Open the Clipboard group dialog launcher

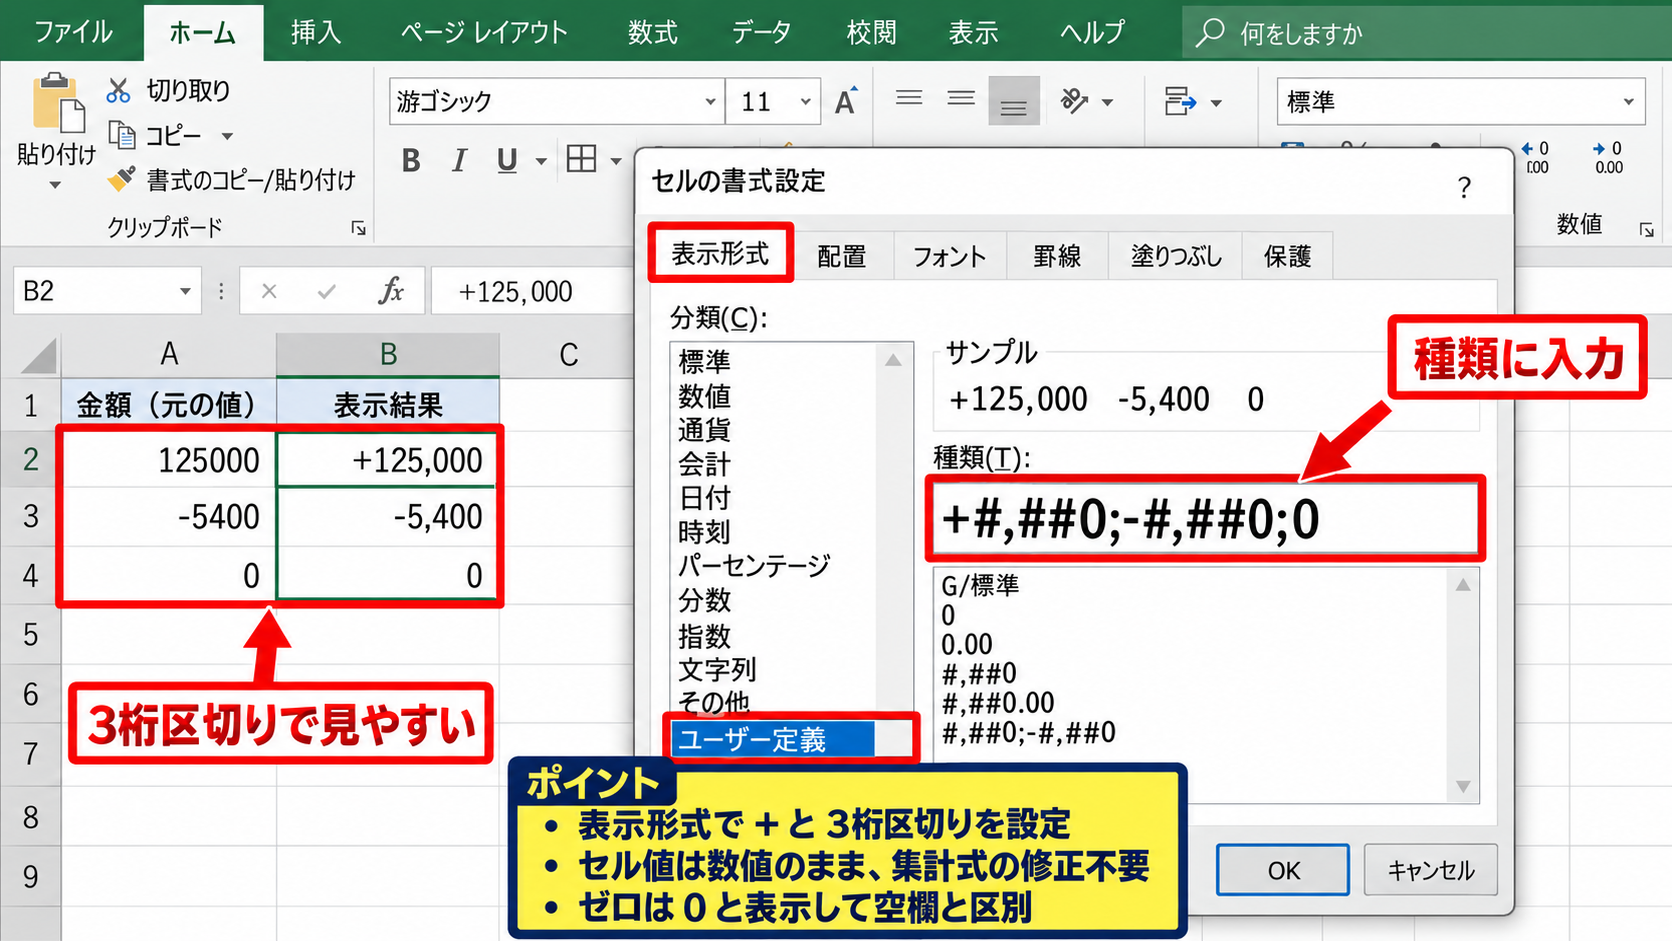tap(359, 229)
